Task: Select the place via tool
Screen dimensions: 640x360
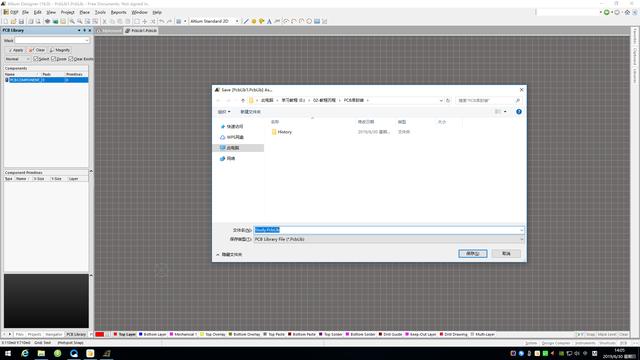Action: pos(262,21)
